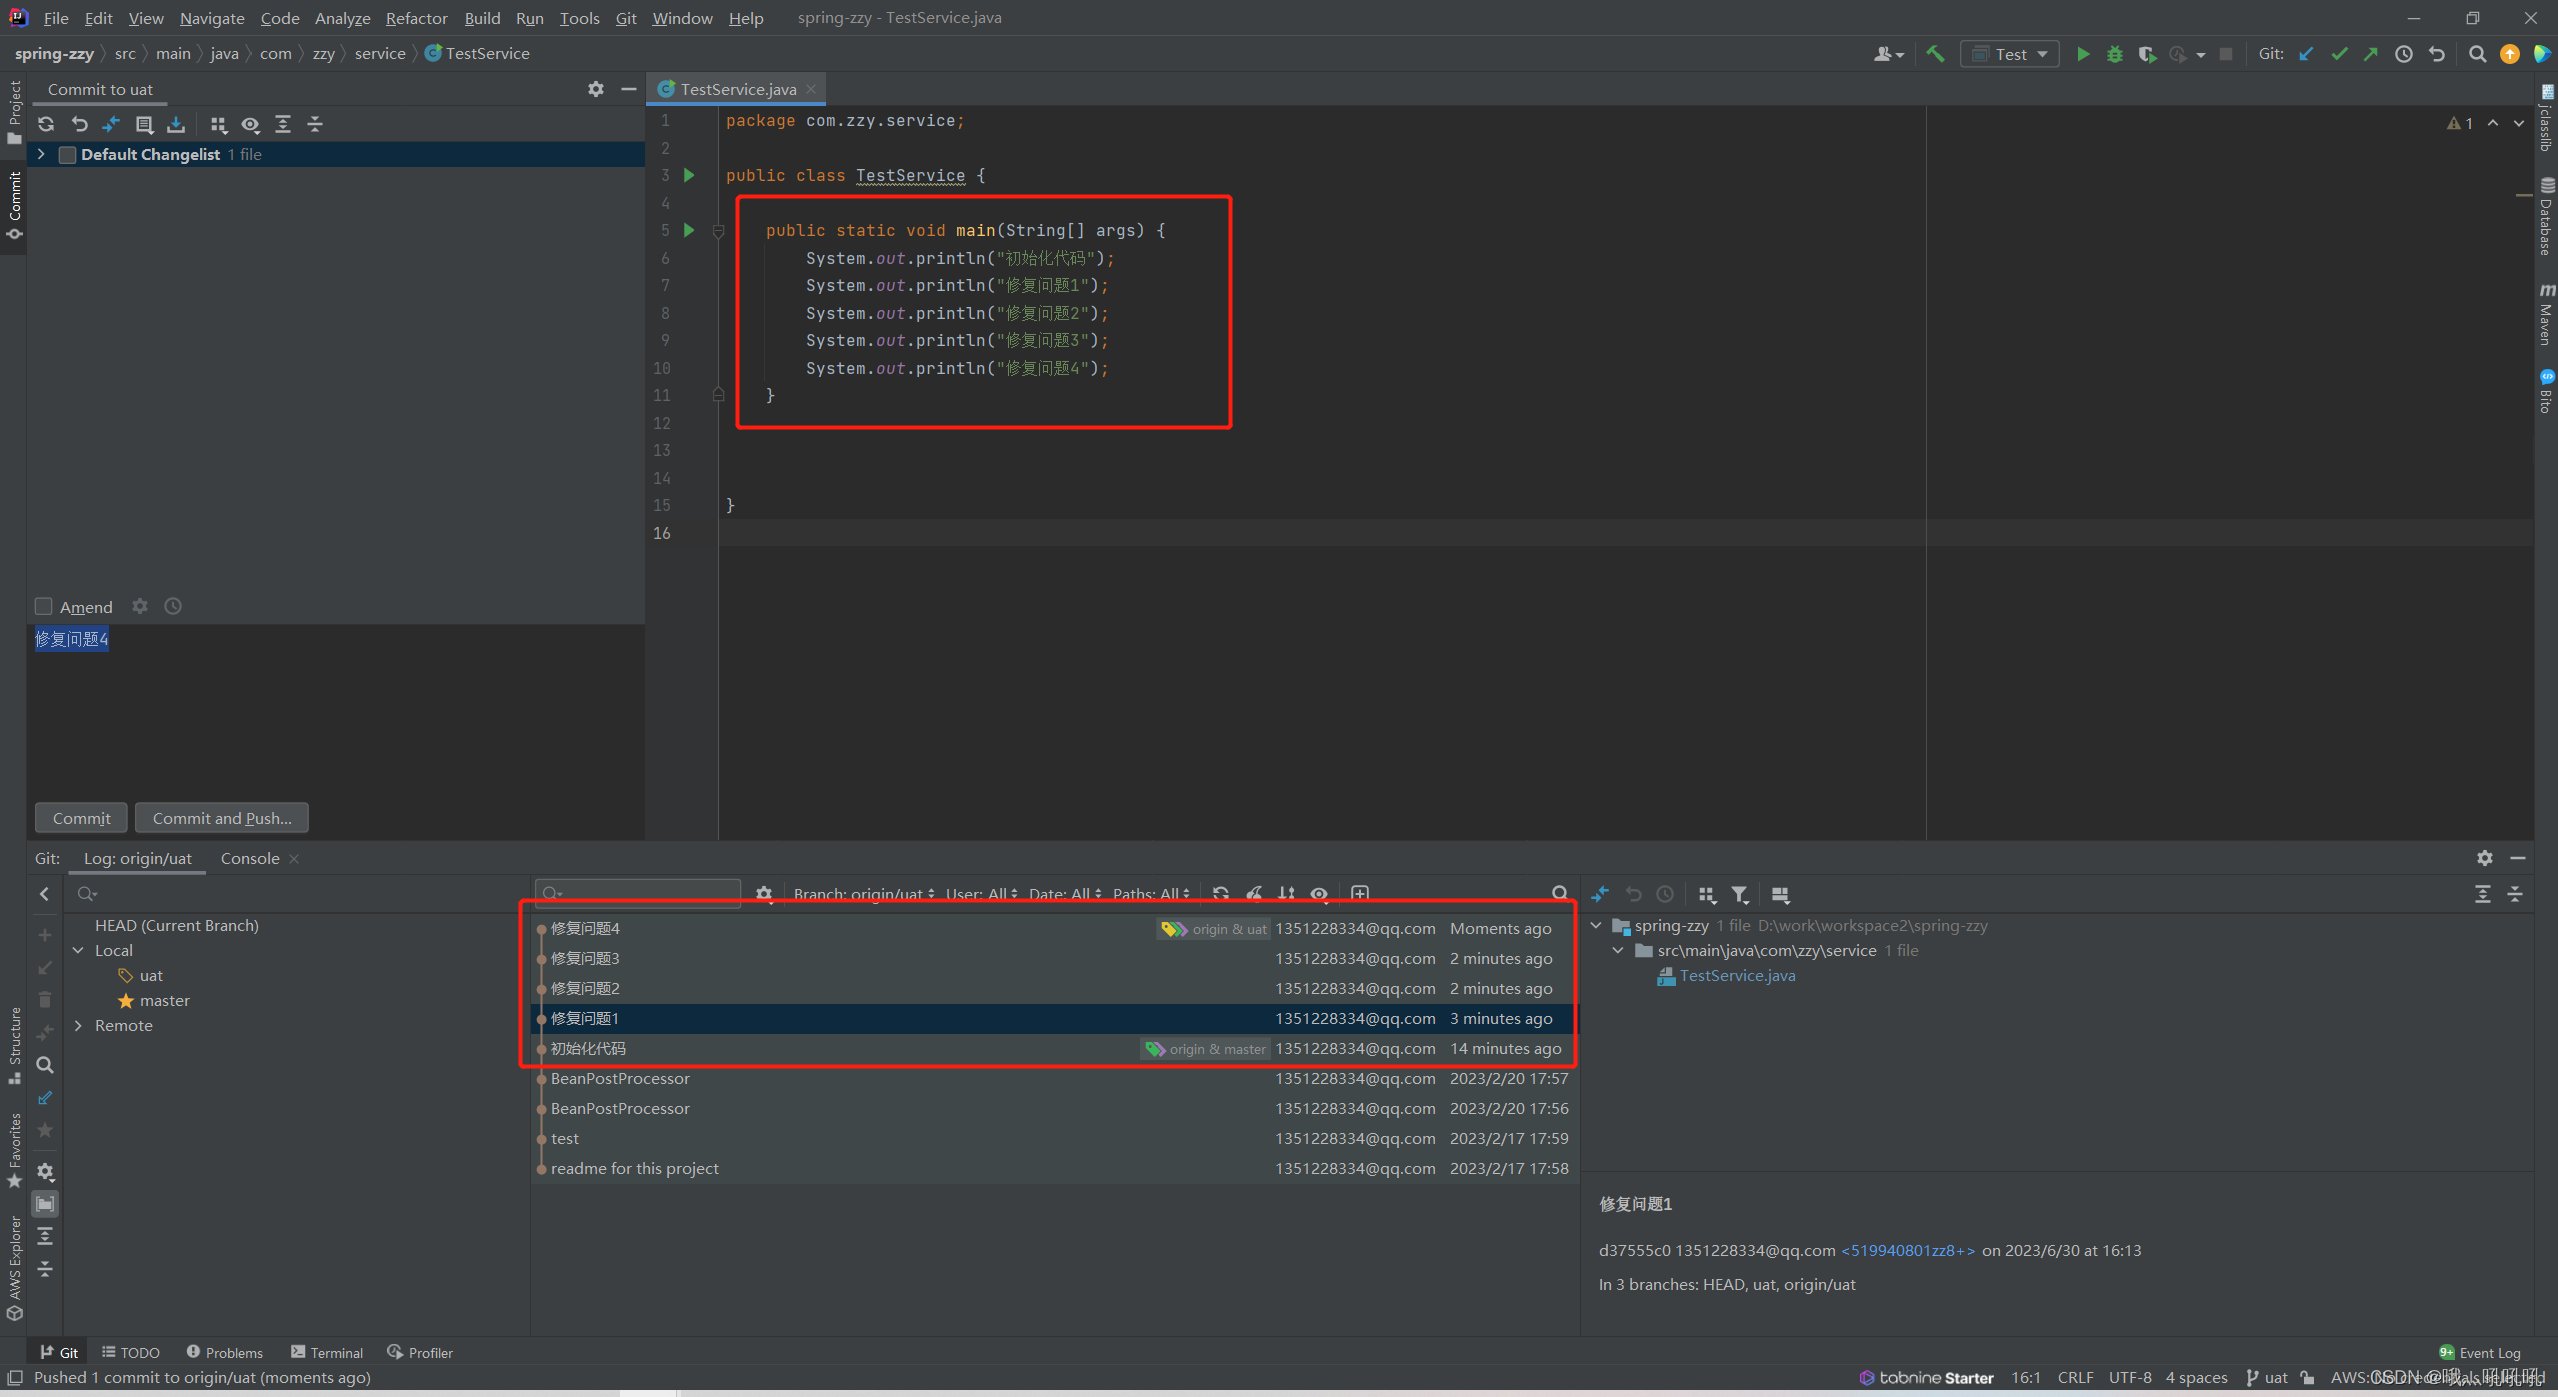
Task: Click Git update project blue arrow
Action: 2306,54
